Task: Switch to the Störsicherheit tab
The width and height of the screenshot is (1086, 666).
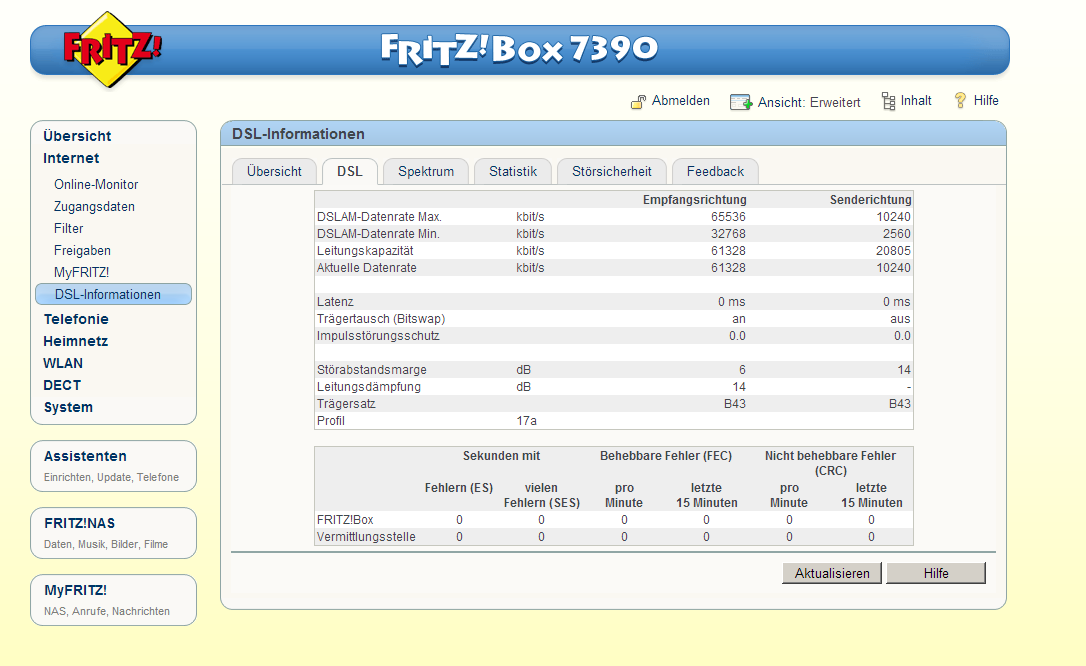Action: (x=612, y=172)
